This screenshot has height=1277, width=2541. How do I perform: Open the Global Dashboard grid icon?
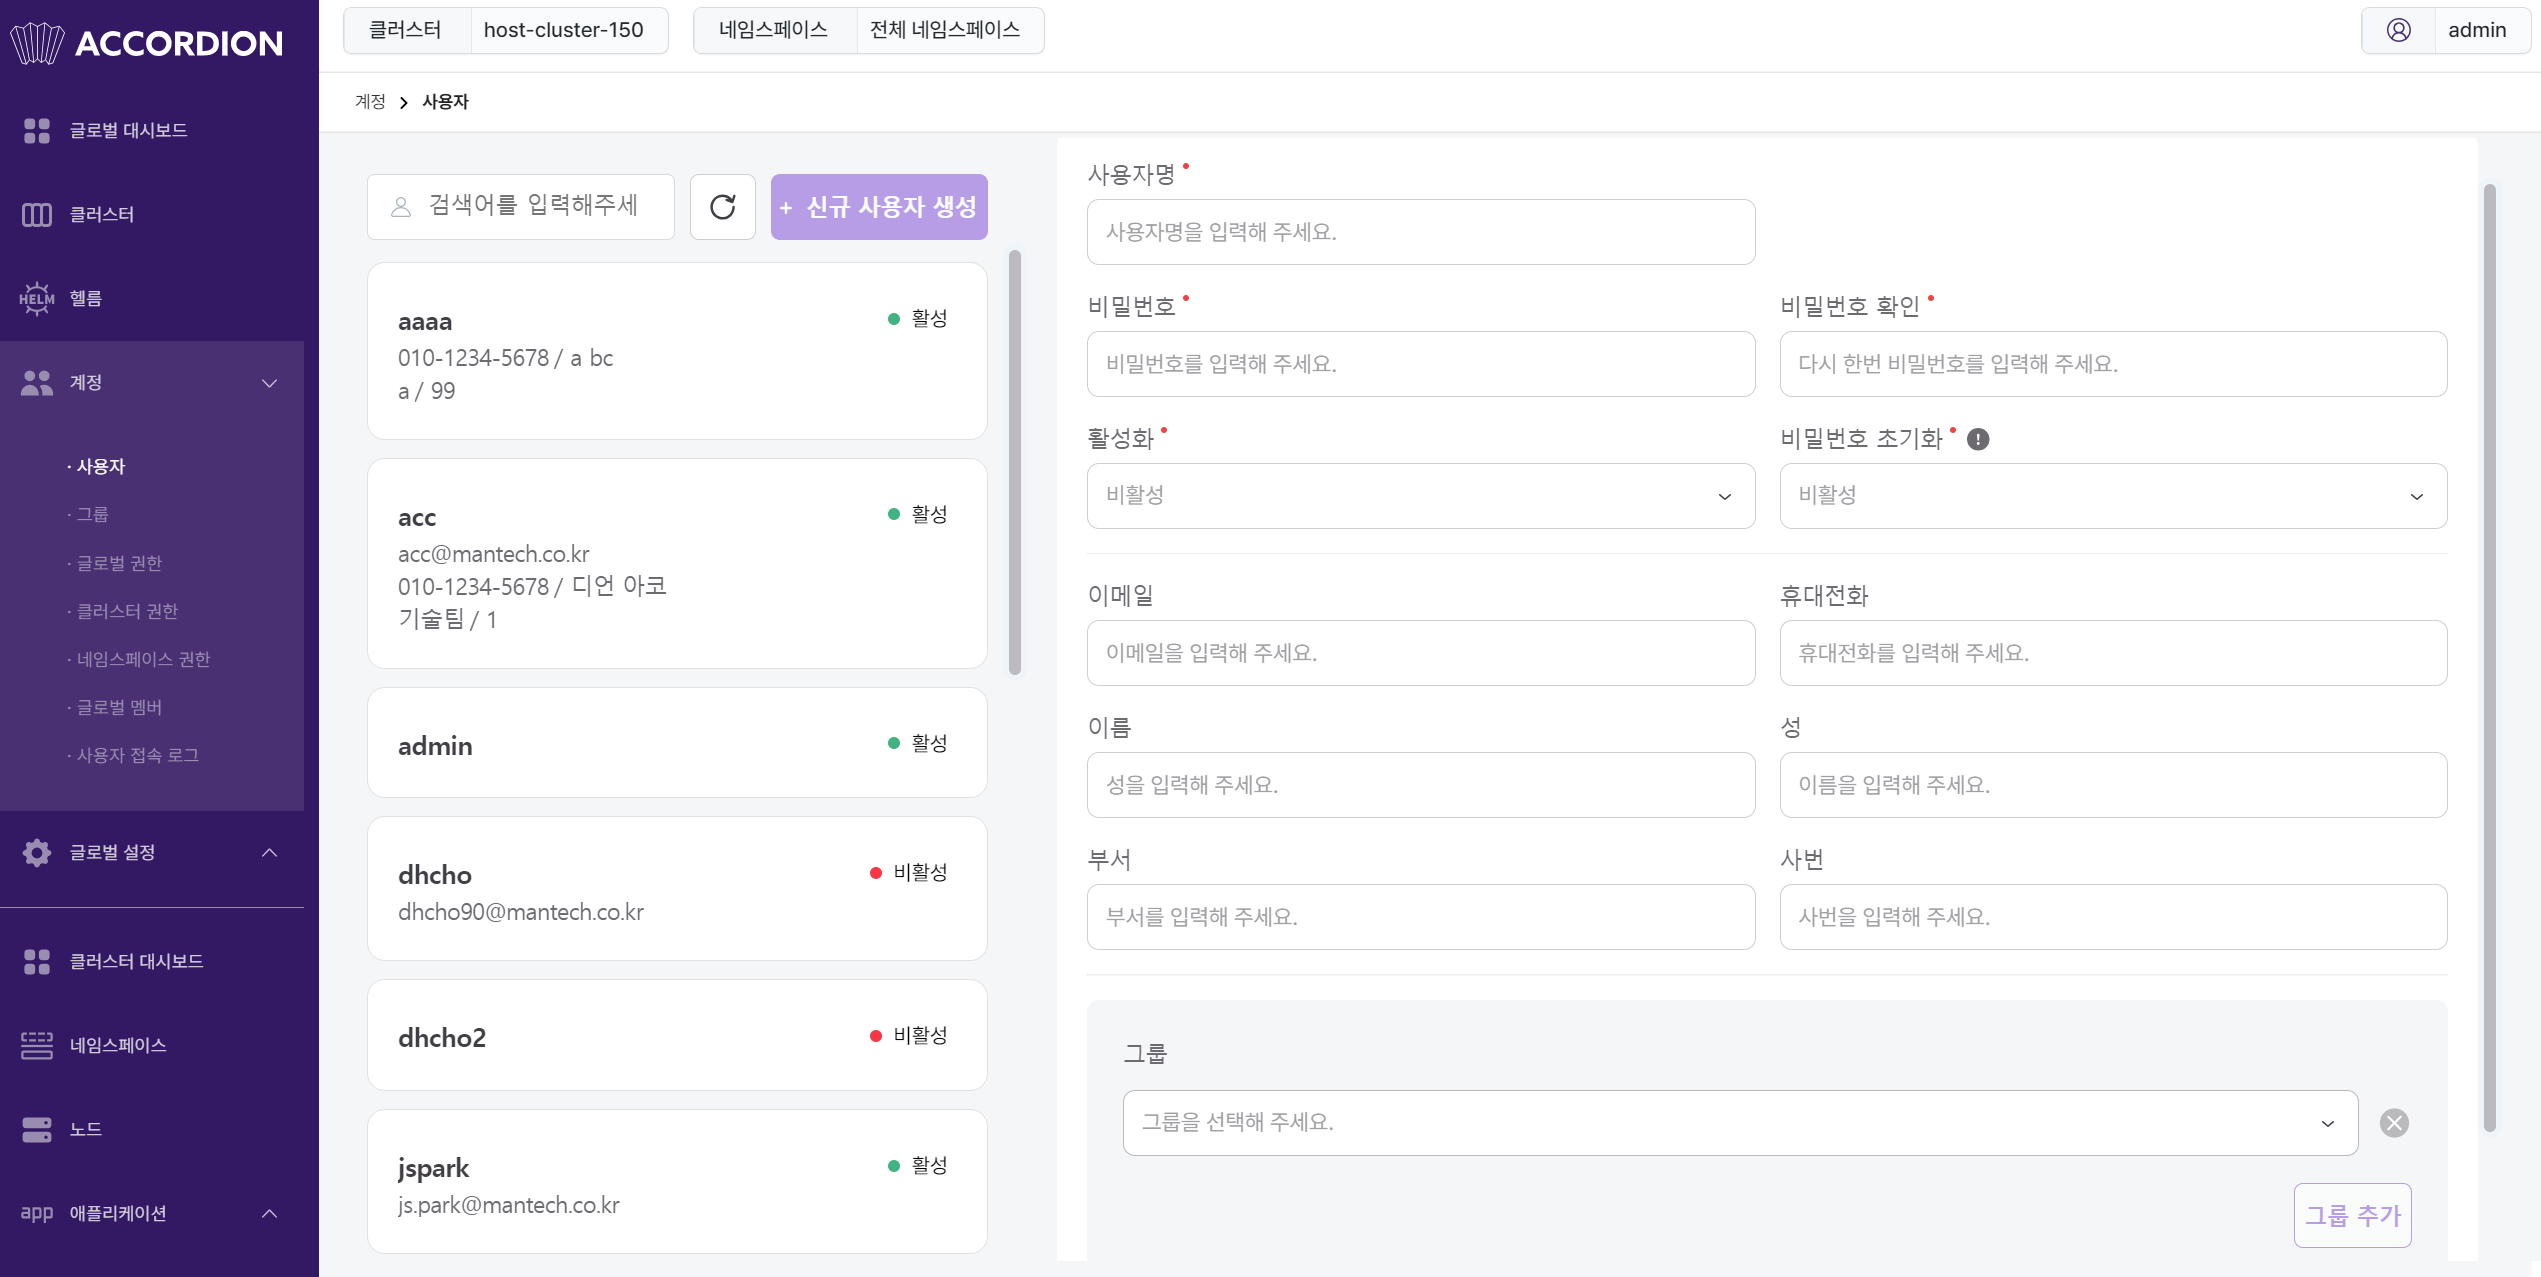tap(37, 131)
